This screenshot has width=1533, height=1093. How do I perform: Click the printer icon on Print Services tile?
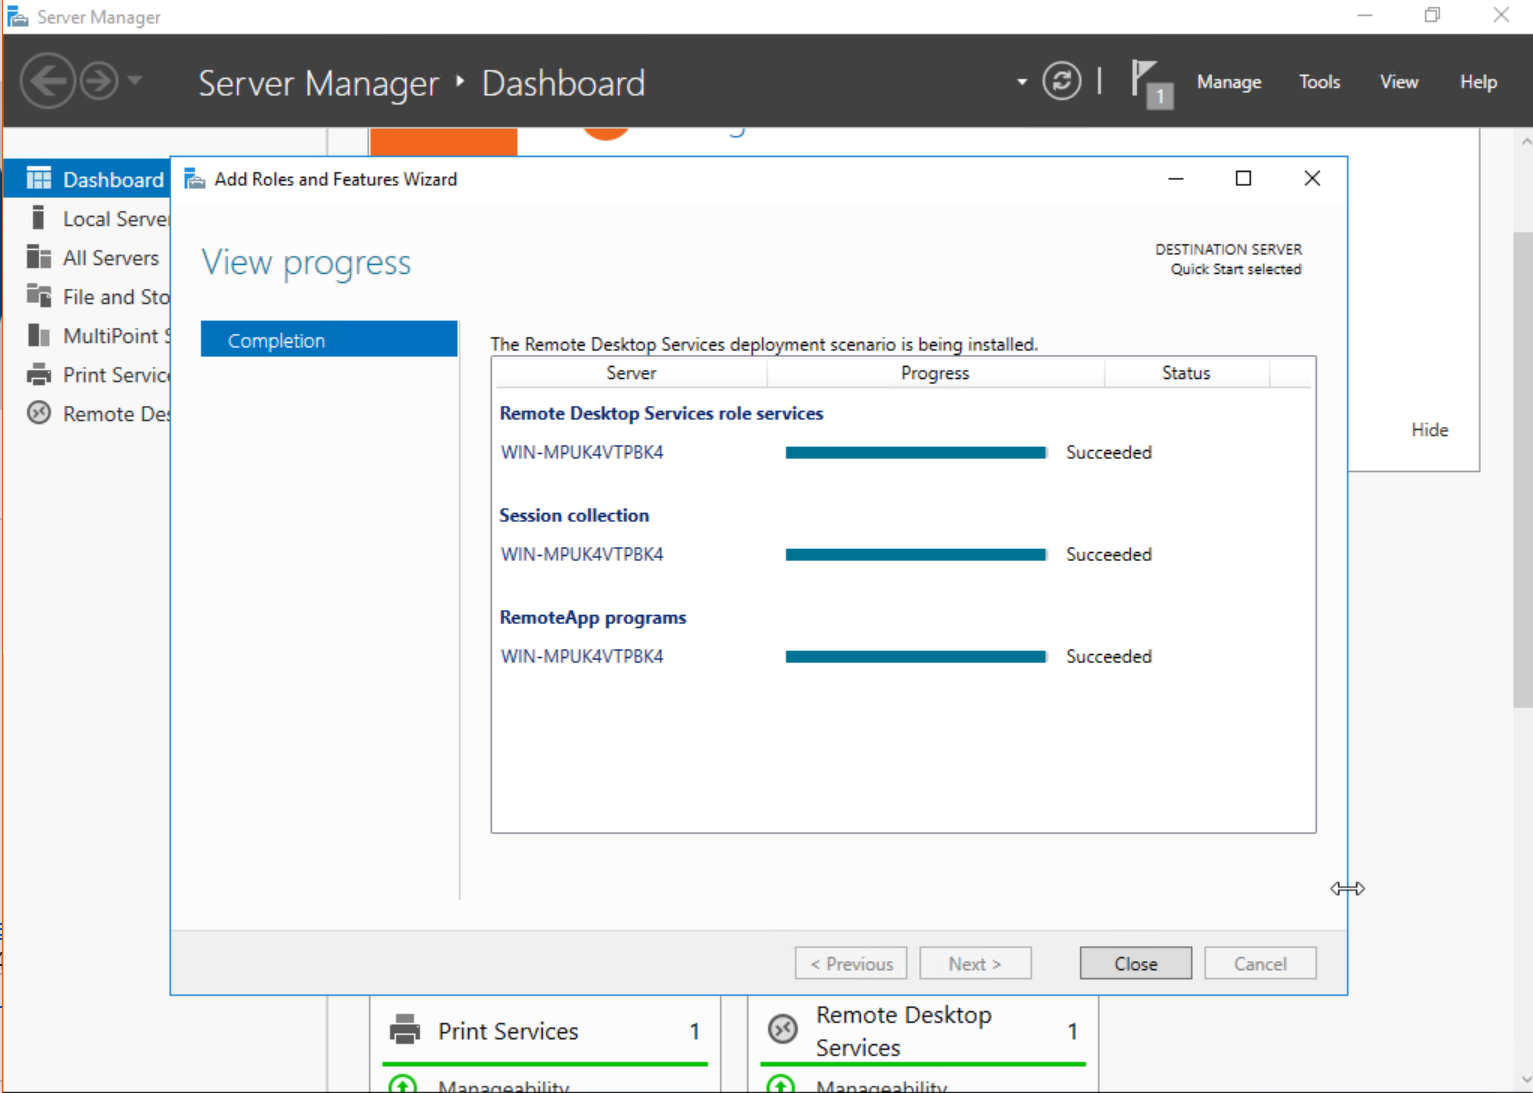tap(405, 1029)
